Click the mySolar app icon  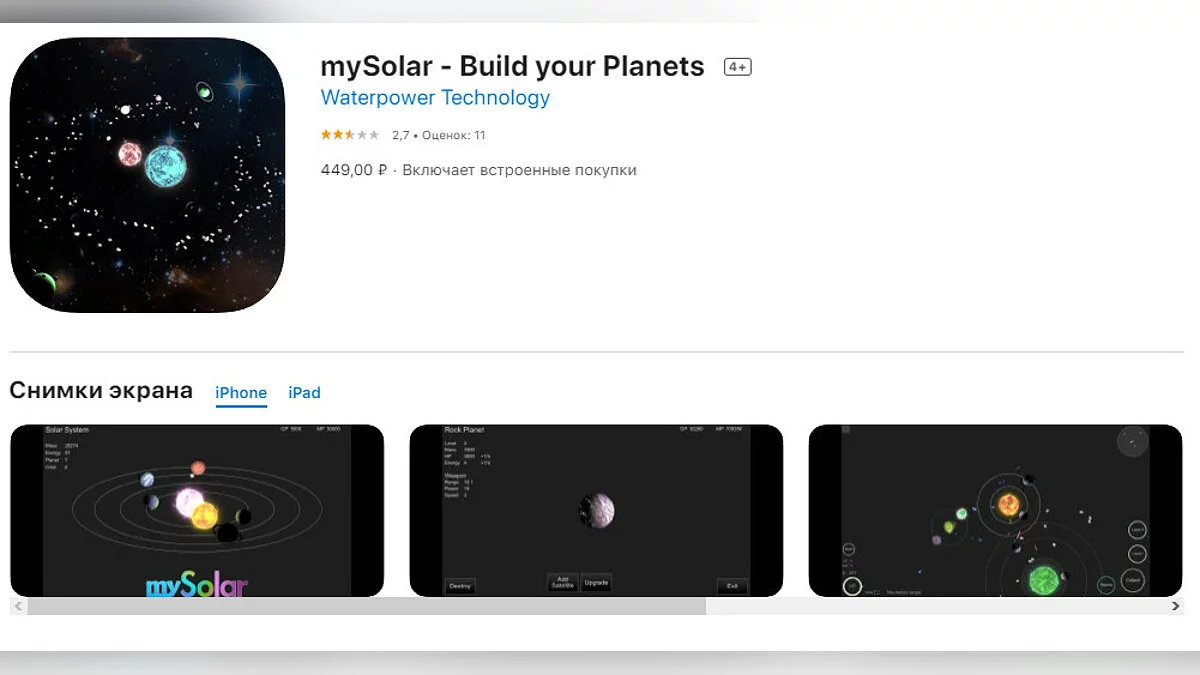[x=147, y=175]
